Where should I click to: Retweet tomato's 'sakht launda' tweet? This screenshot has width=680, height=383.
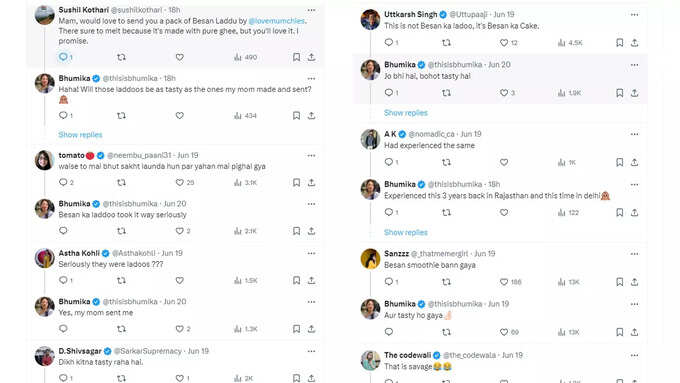pyautogui.click(x=121, y=183)
